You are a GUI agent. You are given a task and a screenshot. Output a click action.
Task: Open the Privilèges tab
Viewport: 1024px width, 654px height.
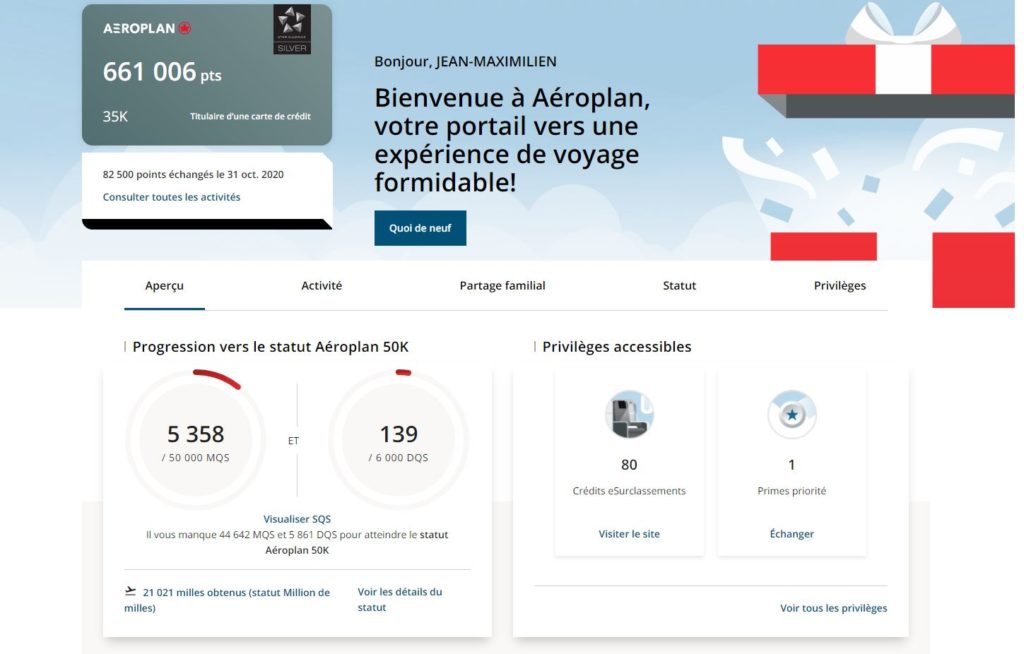[838, 286]
